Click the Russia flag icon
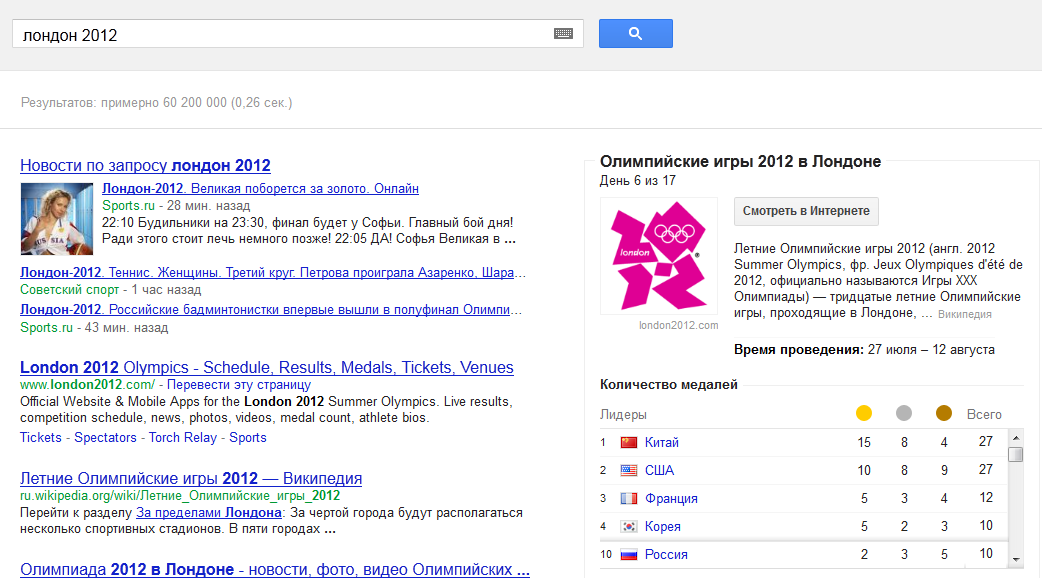Image resolution: width=1042 pixels, height=578 pixels. (x=629, y=554)
